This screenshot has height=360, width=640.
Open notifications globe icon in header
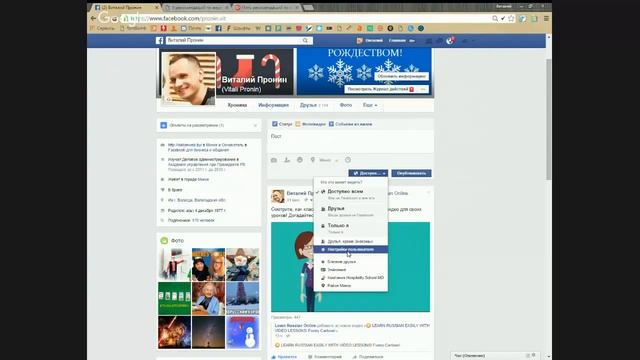pos(450,40)
